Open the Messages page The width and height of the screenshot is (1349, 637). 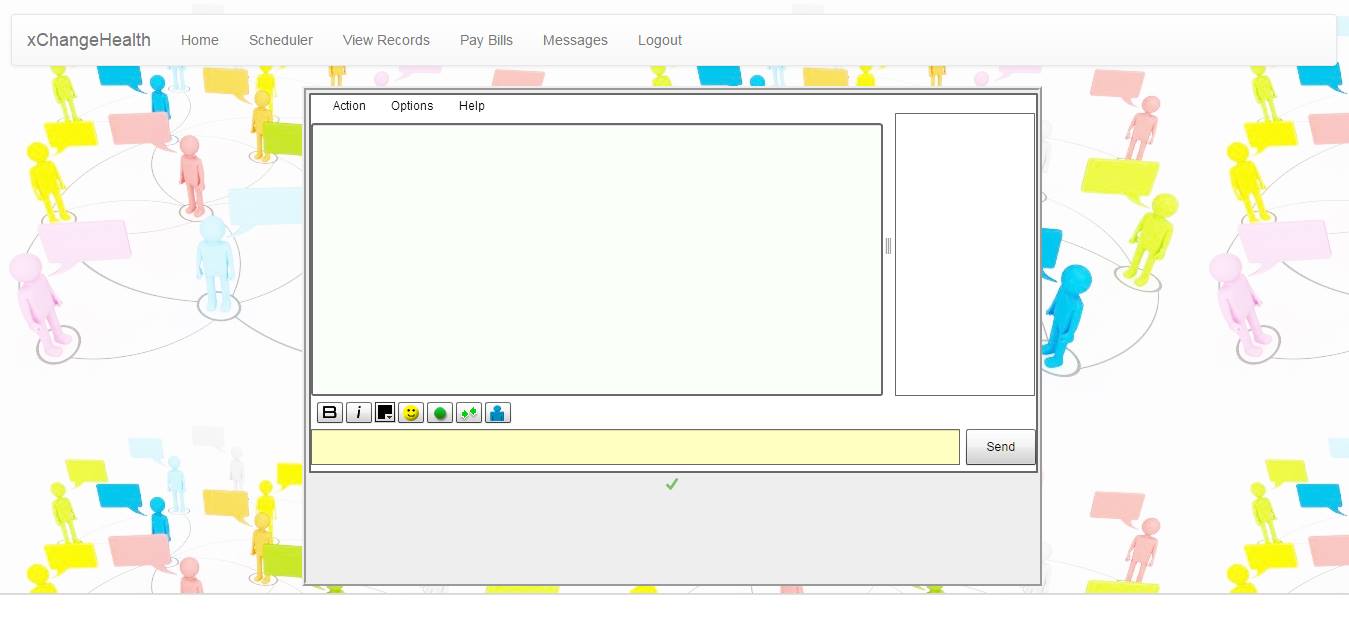(x=575, y=40)
